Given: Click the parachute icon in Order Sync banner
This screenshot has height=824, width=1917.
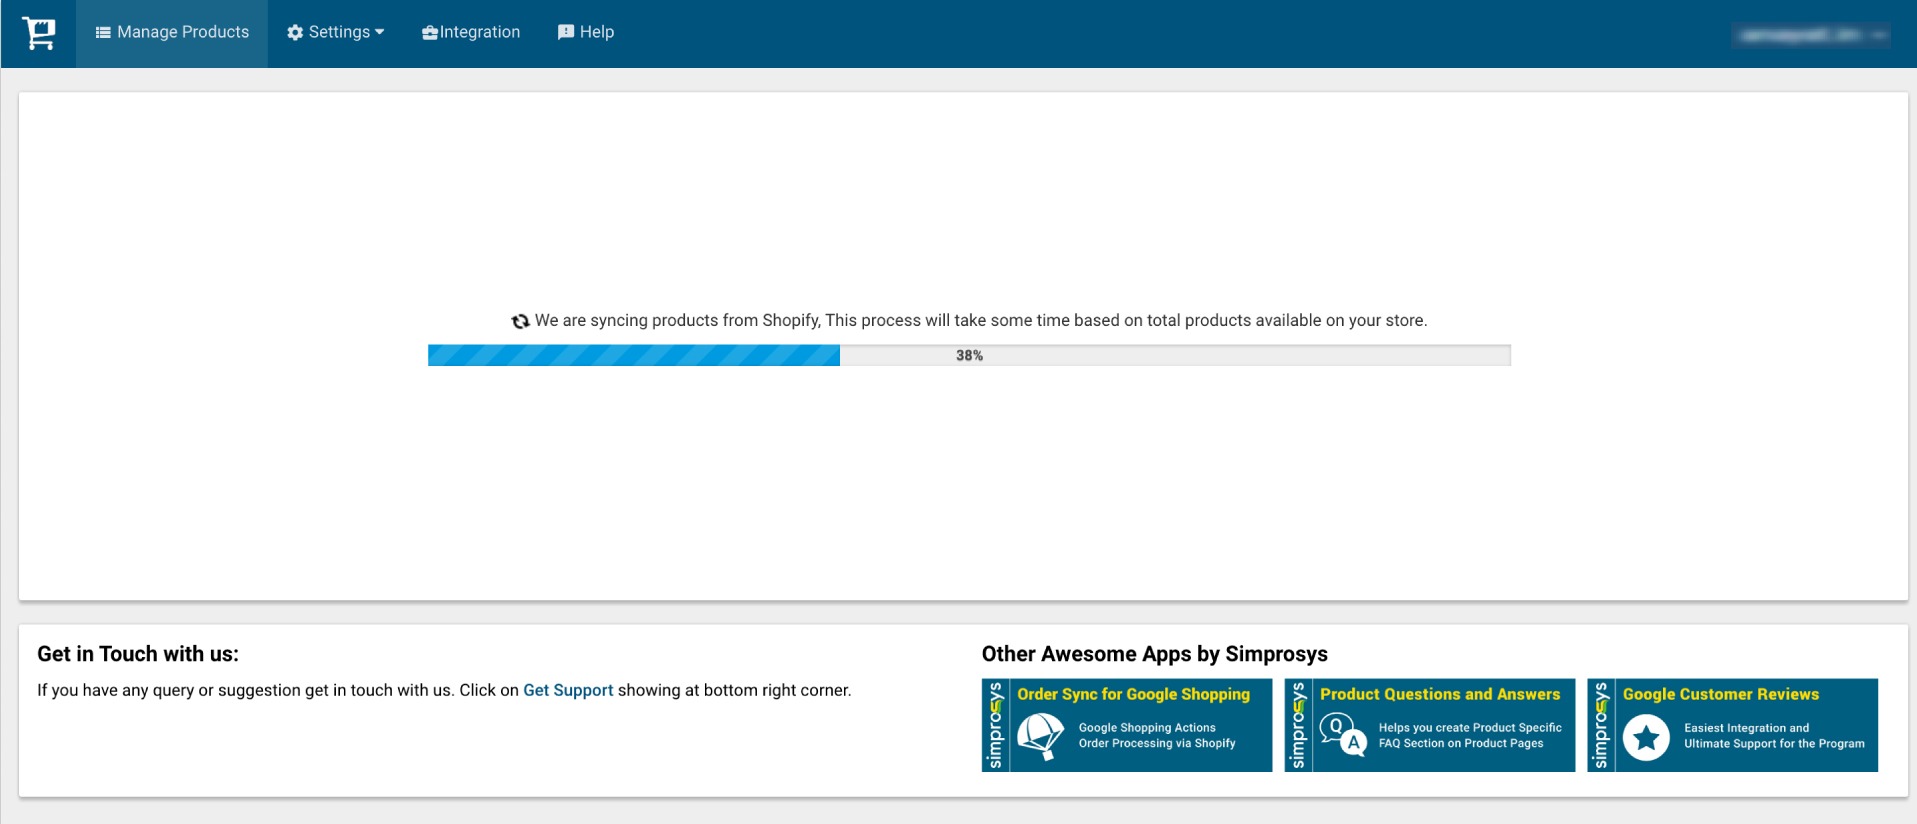Looking at the screenshot, I should point(1040,737).
